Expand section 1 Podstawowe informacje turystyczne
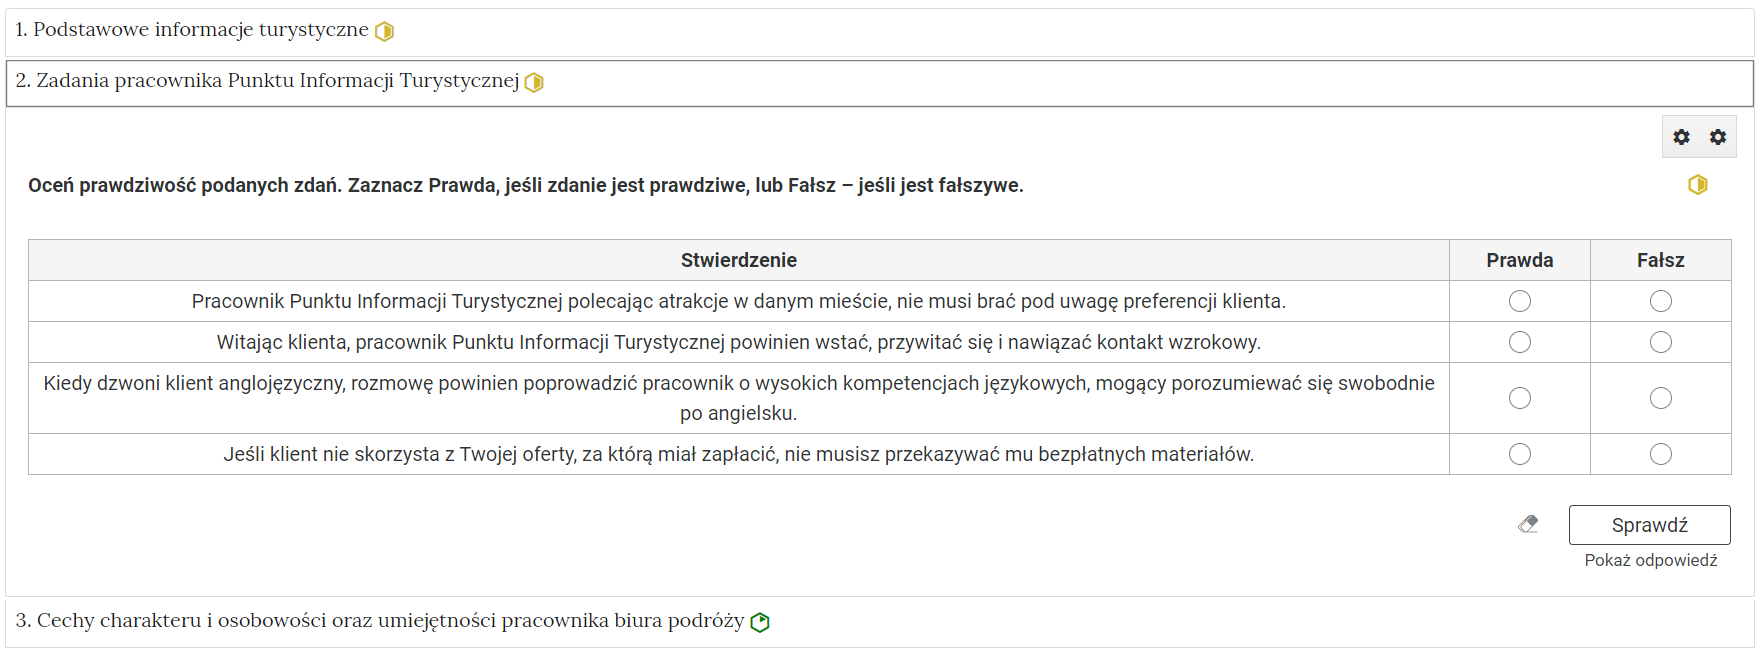This screenshot has width=1762, height=651. tap(200, 30)
